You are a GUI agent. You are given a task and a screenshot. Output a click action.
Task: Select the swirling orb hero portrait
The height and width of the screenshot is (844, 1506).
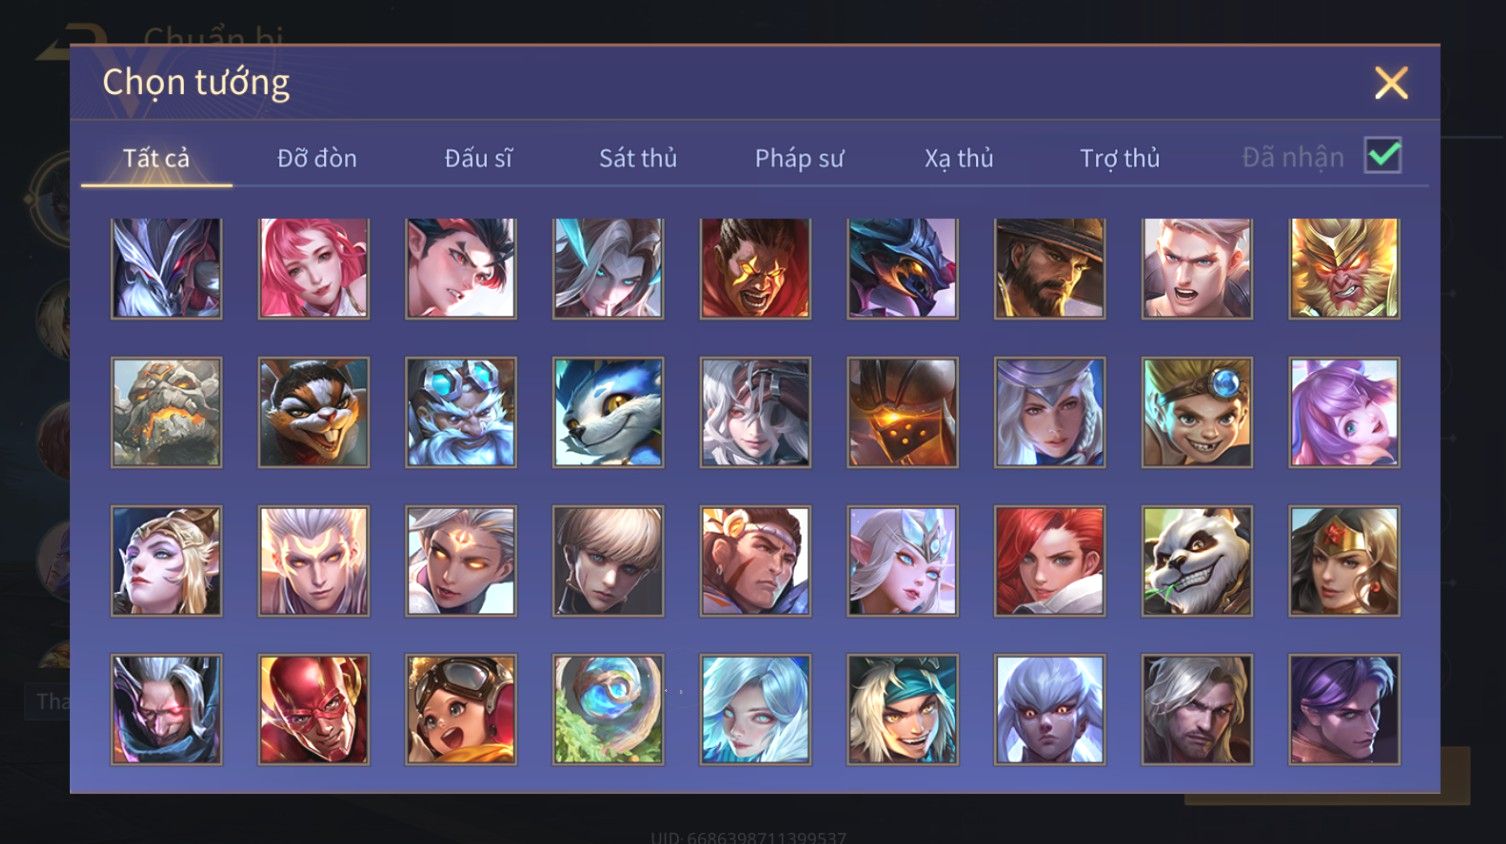coord(608,709)
